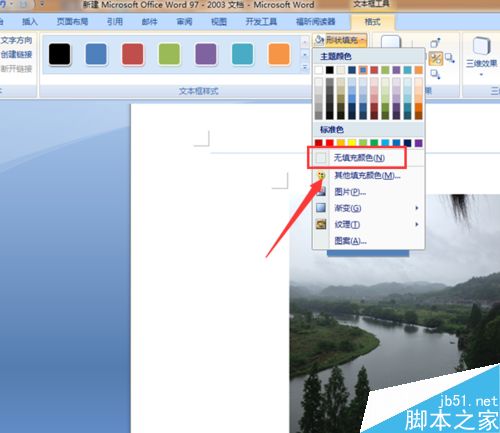
Task: Apply the teal text box style
Action: tap(242, 54)
